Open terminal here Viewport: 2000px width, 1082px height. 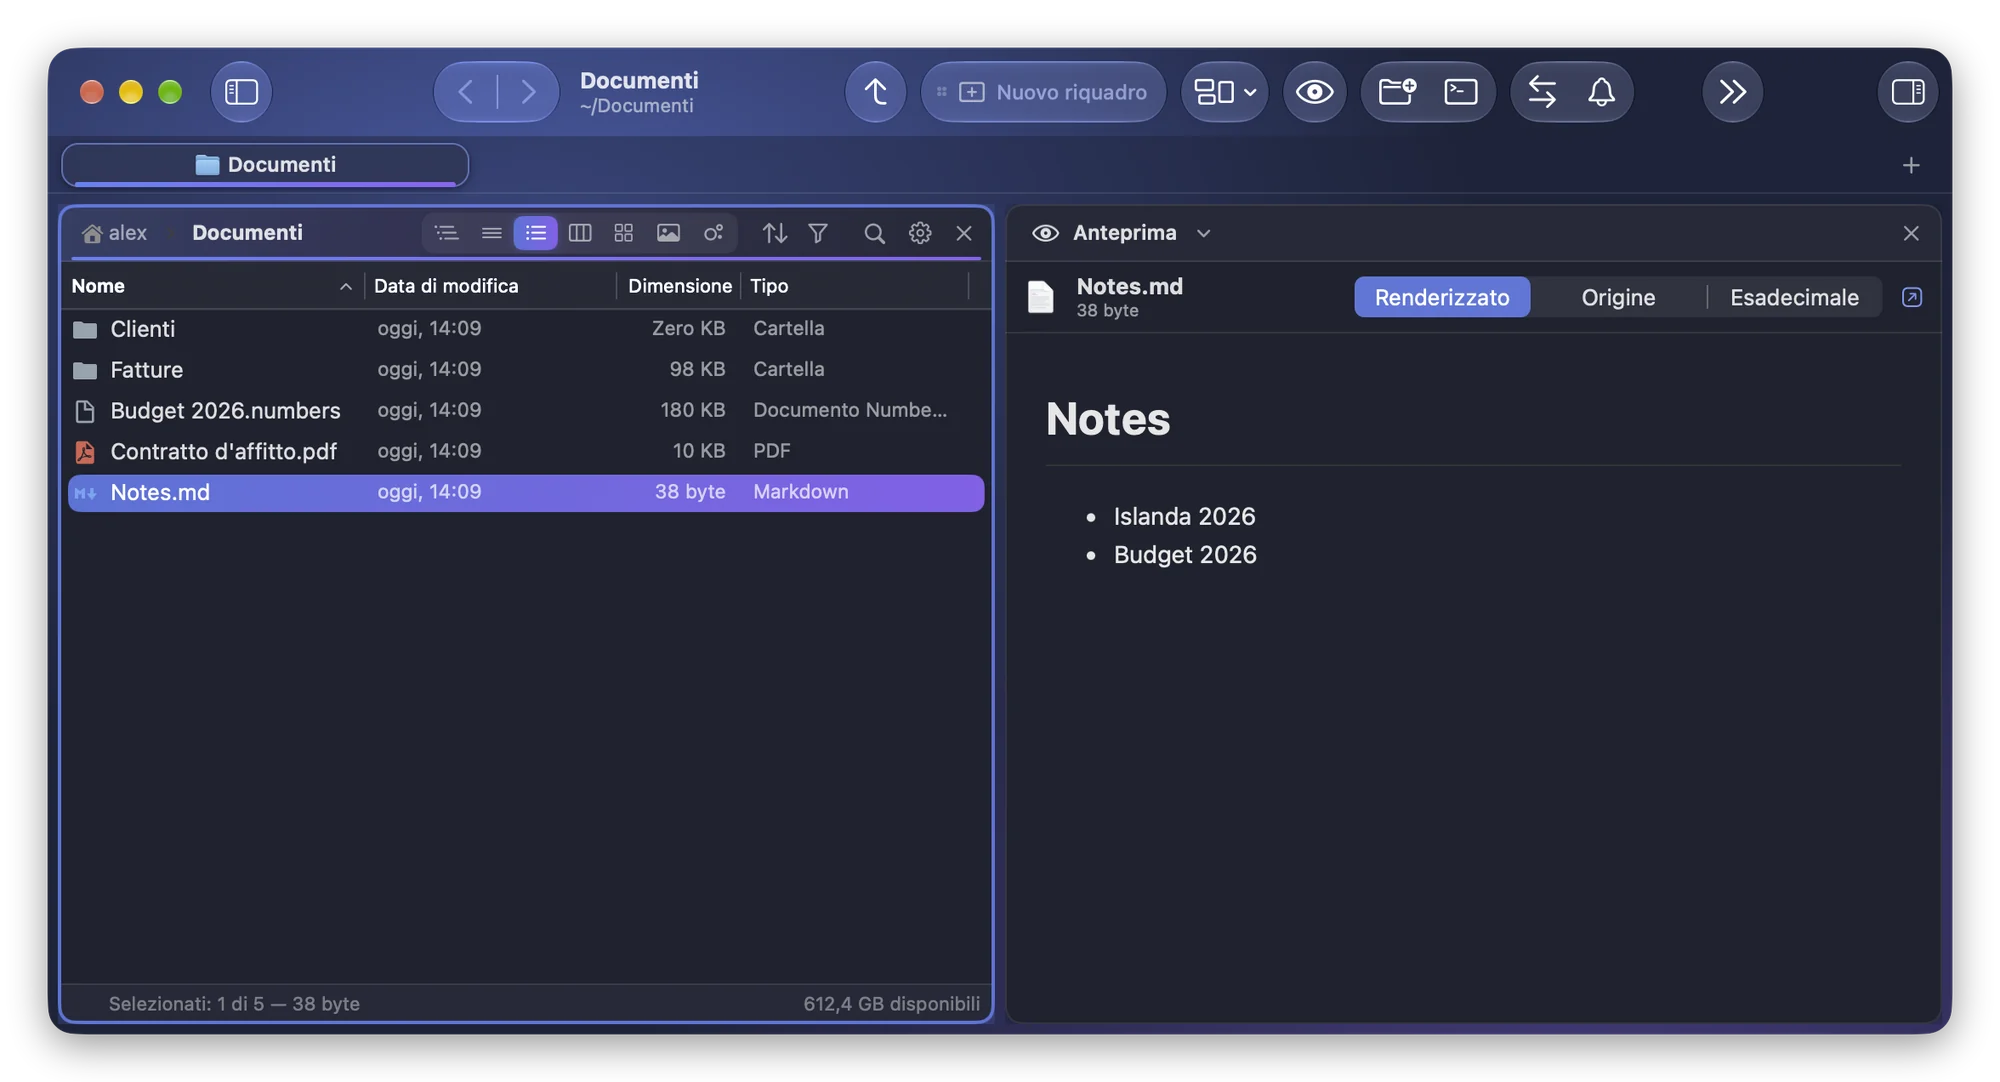[x=1461, y=92]
